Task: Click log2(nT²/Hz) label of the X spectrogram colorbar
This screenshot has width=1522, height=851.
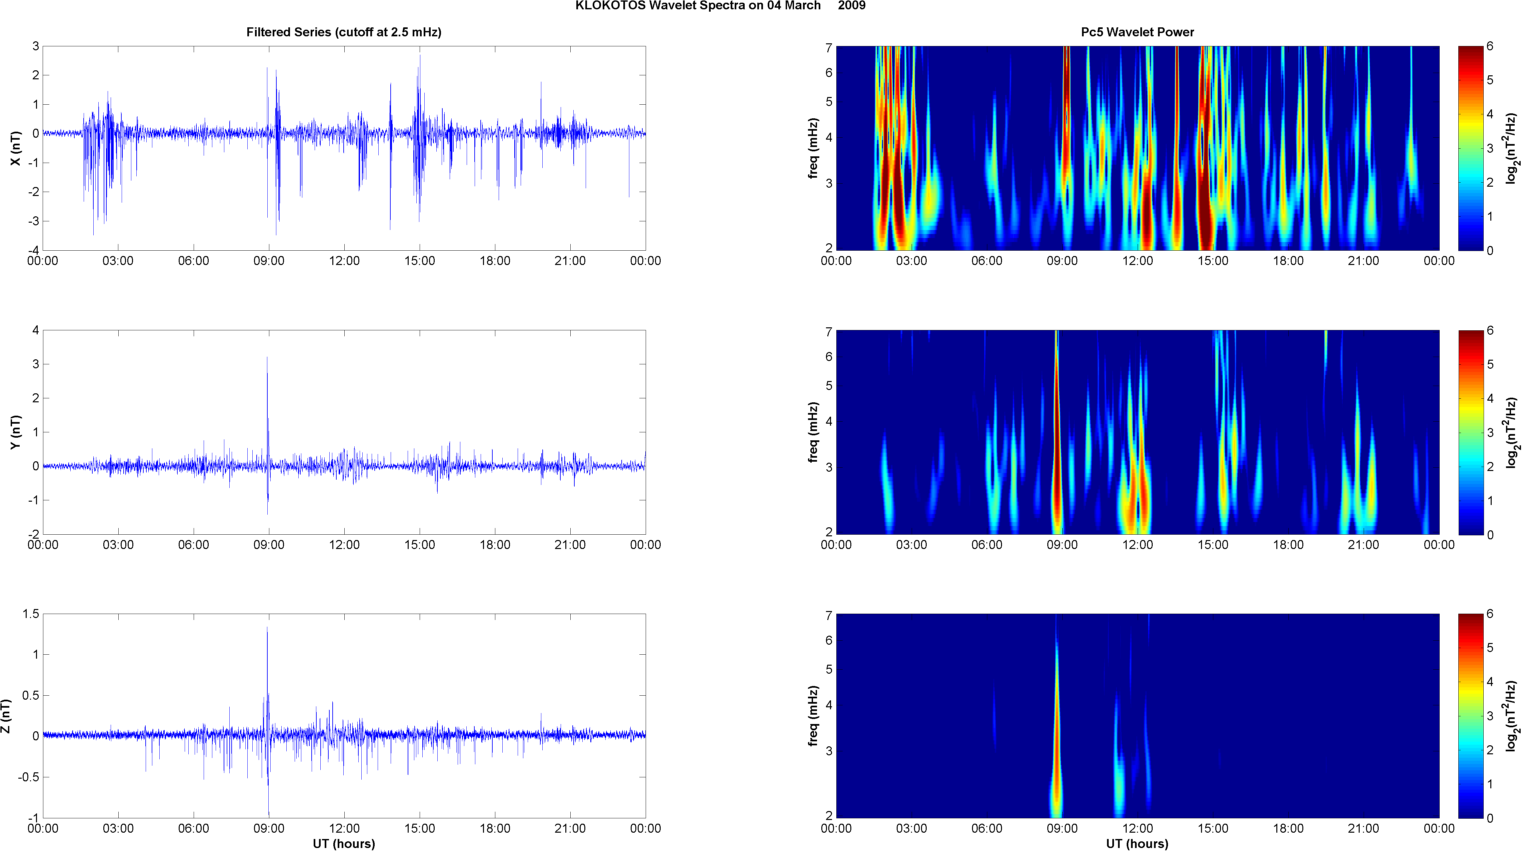Action: click(x=1513, y=148)
